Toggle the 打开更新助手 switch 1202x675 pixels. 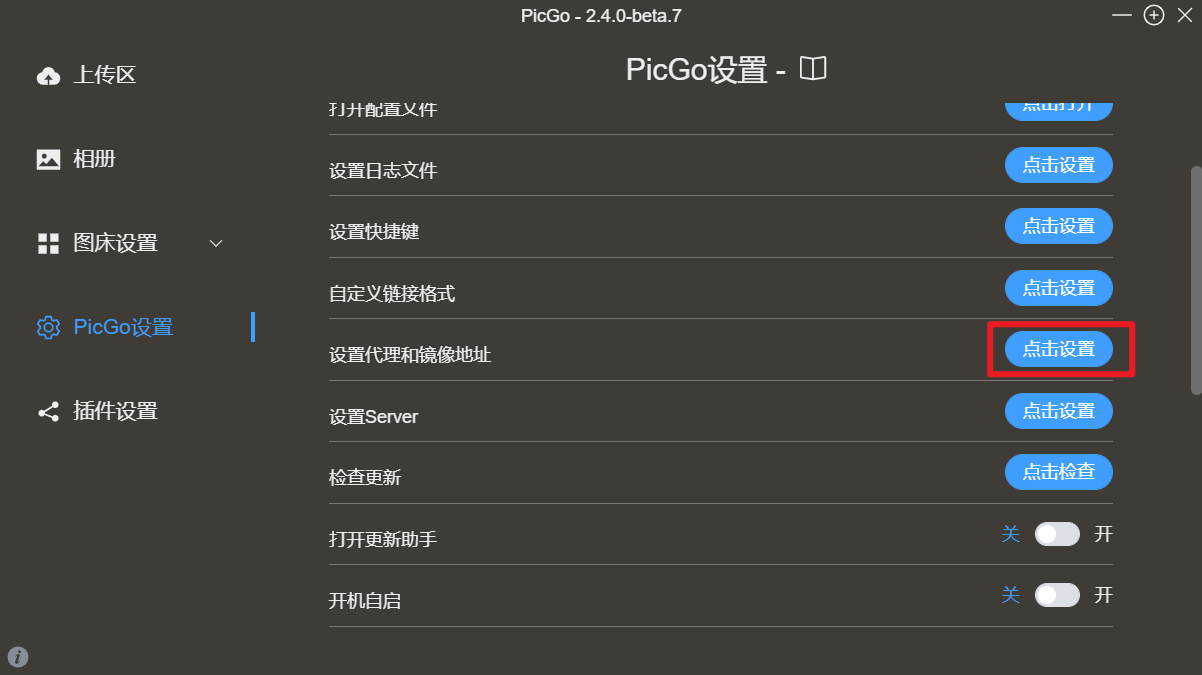[1057, 534]
